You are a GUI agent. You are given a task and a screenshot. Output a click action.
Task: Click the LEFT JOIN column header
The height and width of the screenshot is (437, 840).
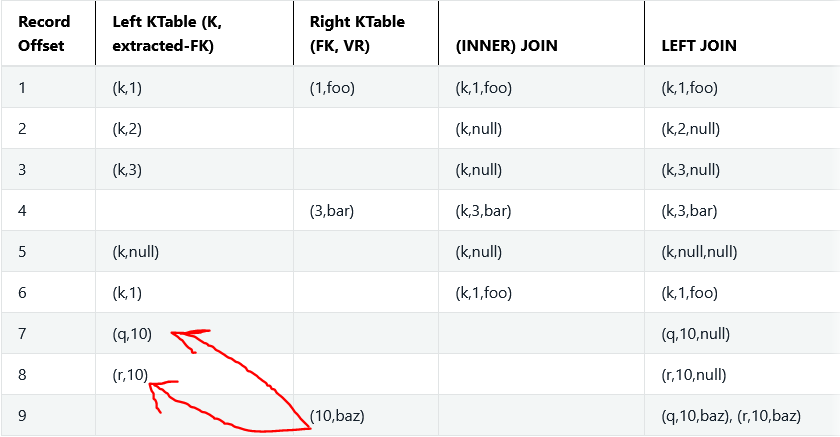[699, 46]
